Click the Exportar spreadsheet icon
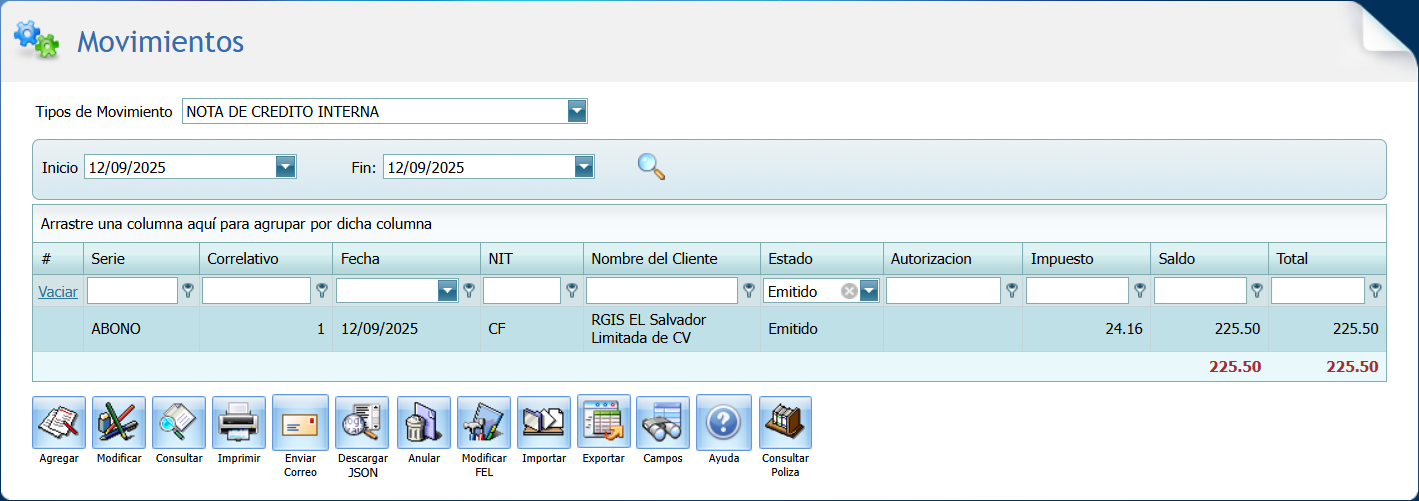1419x501 pixels. 604,423
